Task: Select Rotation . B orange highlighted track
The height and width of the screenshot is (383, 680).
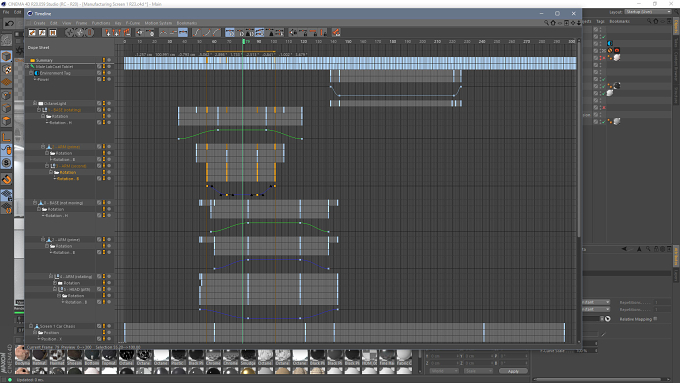Action: [68, 179]
